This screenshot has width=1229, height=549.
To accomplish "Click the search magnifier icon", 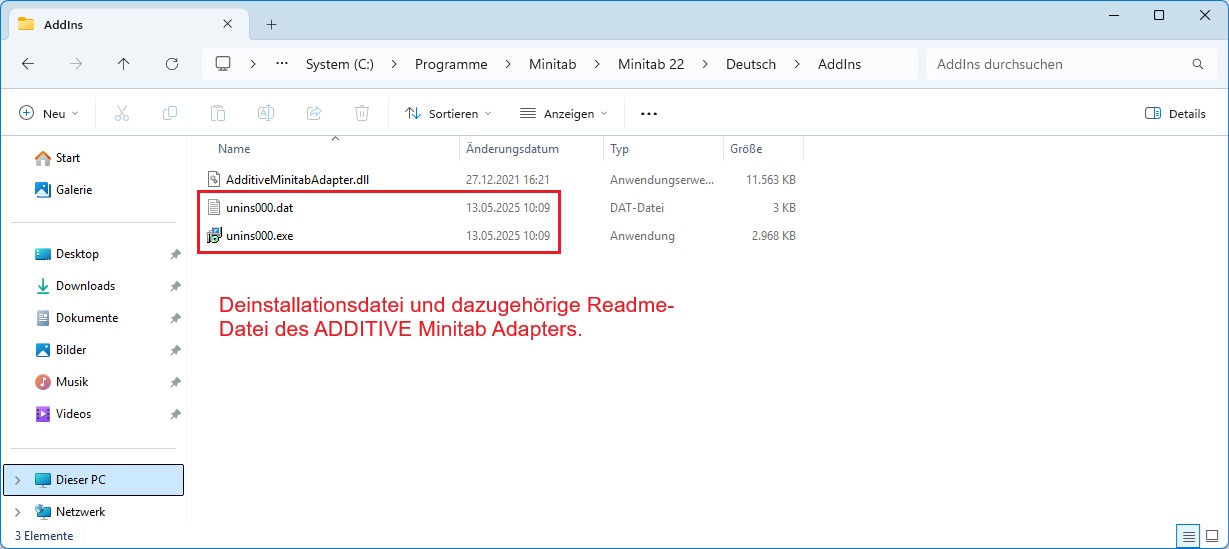I will click(x=1198, y=64).
